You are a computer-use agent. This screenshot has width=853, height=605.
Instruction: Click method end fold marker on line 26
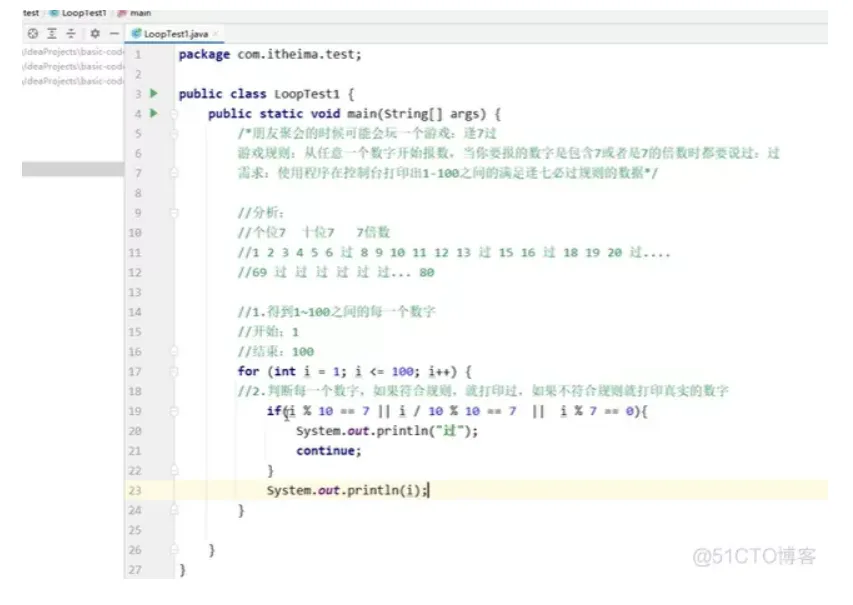(174, 550)
